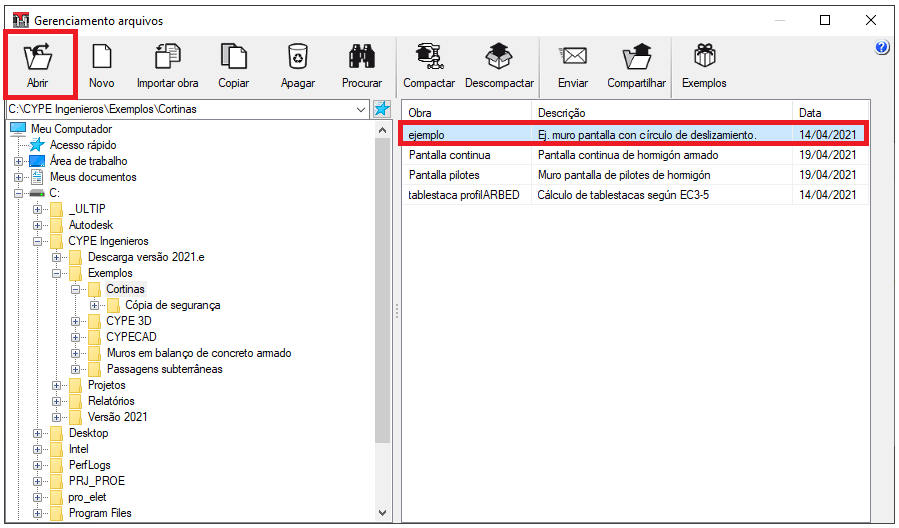
Task: Select Acesso rápido star item
Action: pyautogui.click(x=83, y=145)
